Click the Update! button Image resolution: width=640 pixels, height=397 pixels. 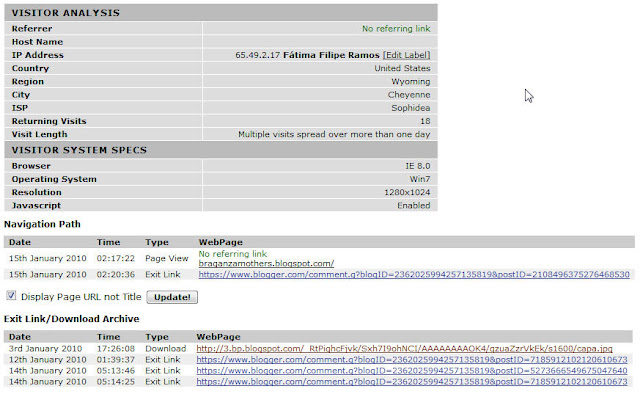172,297
